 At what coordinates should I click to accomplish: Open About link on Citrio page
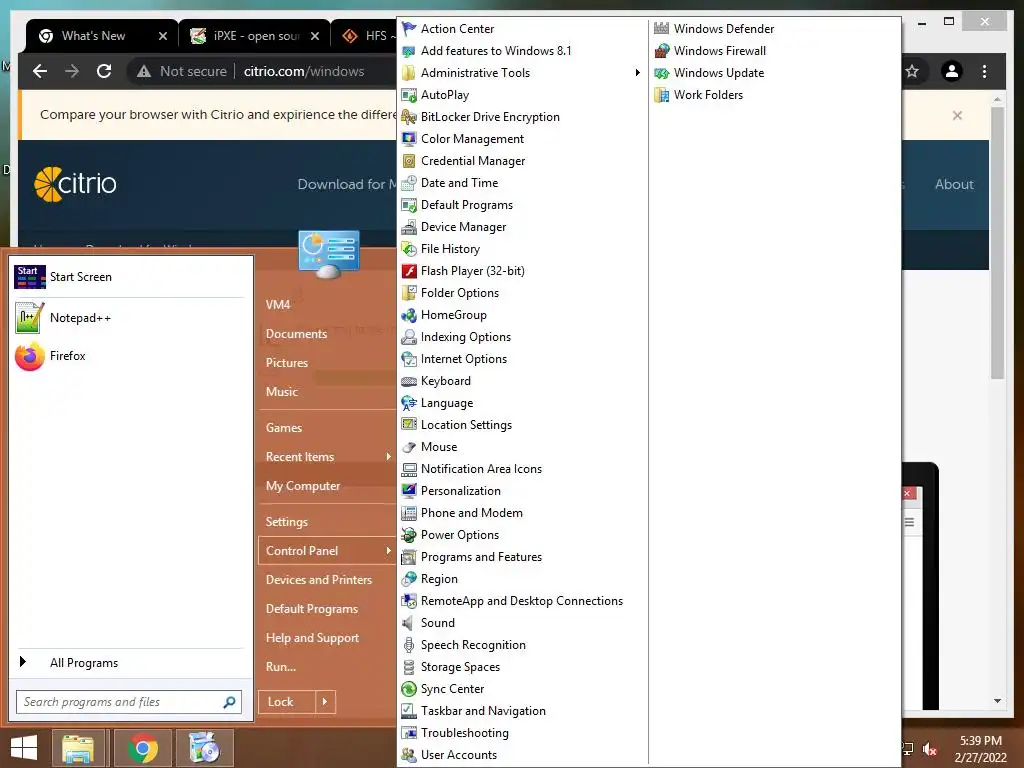coord(954,184)
